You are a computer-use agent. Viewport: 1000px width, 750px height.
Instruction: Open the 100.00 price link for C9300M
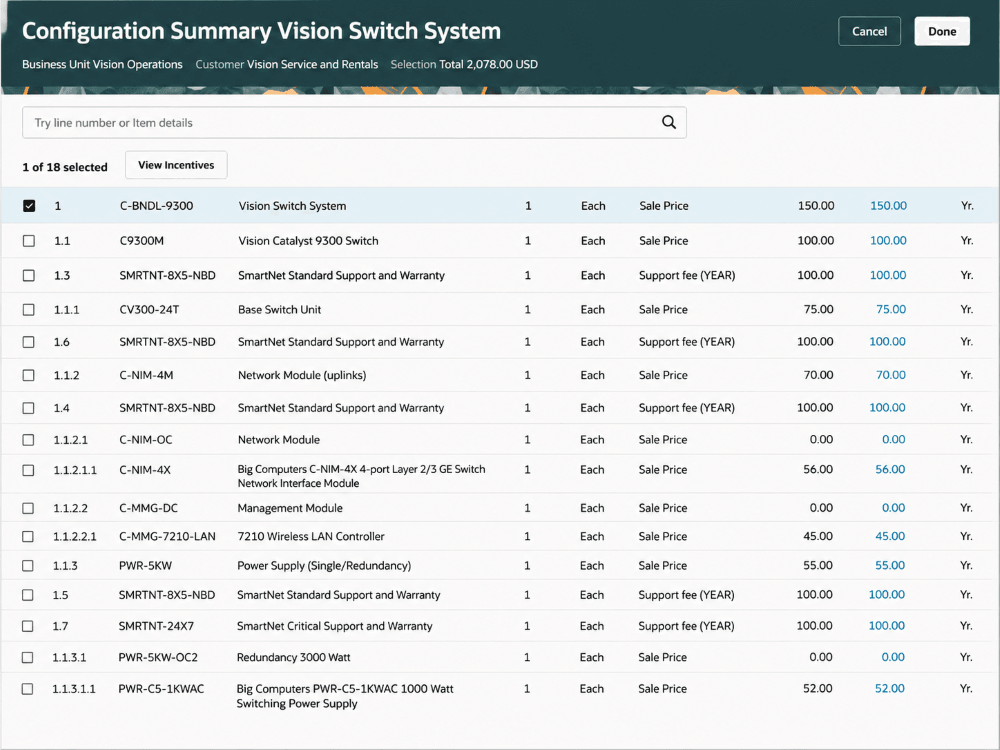(888, 240)
